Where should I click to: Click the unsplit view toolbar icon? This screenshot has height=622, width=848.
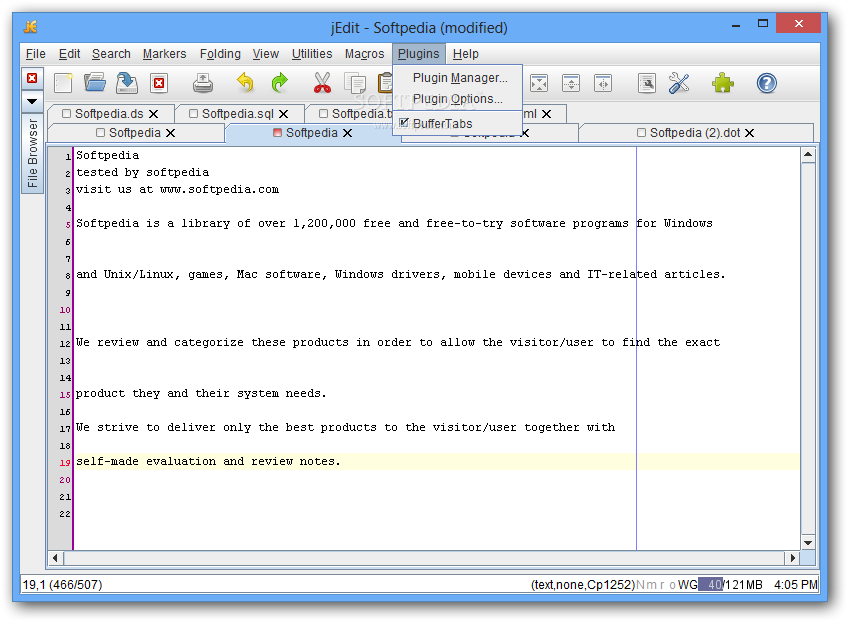point(539,83)
